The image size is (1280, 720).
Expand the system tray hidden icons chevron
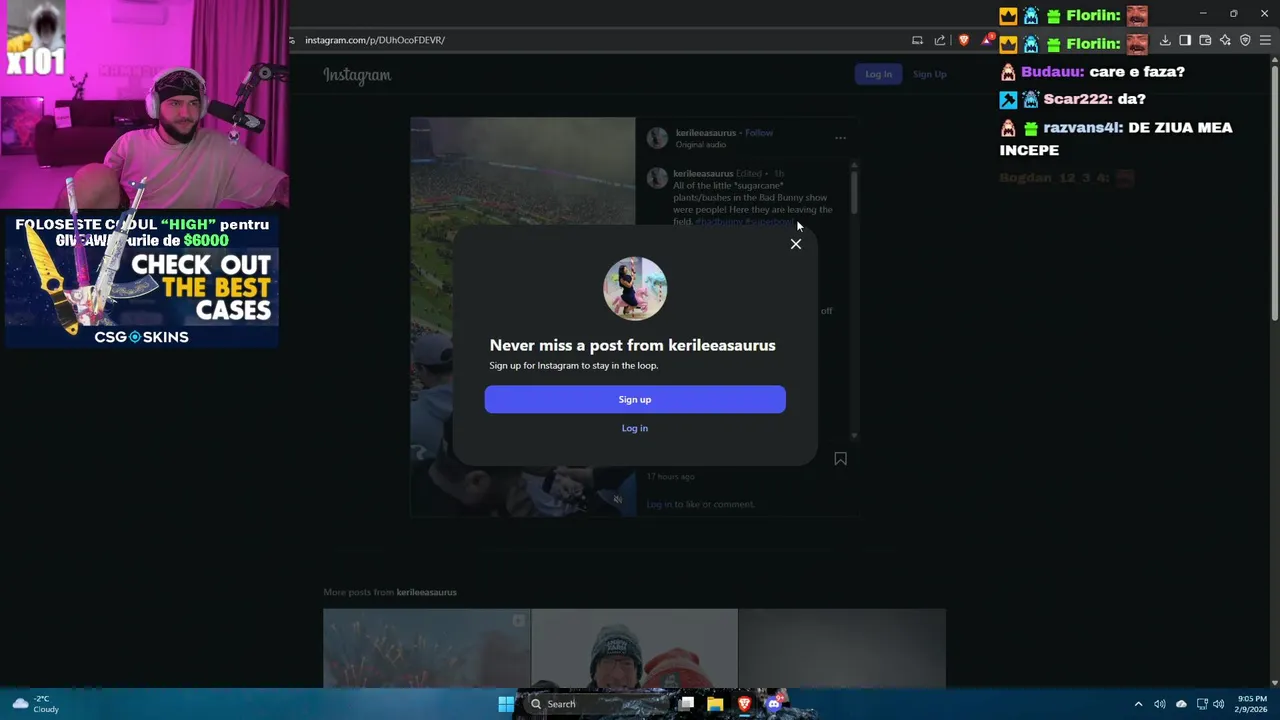tap(1138, 704)
